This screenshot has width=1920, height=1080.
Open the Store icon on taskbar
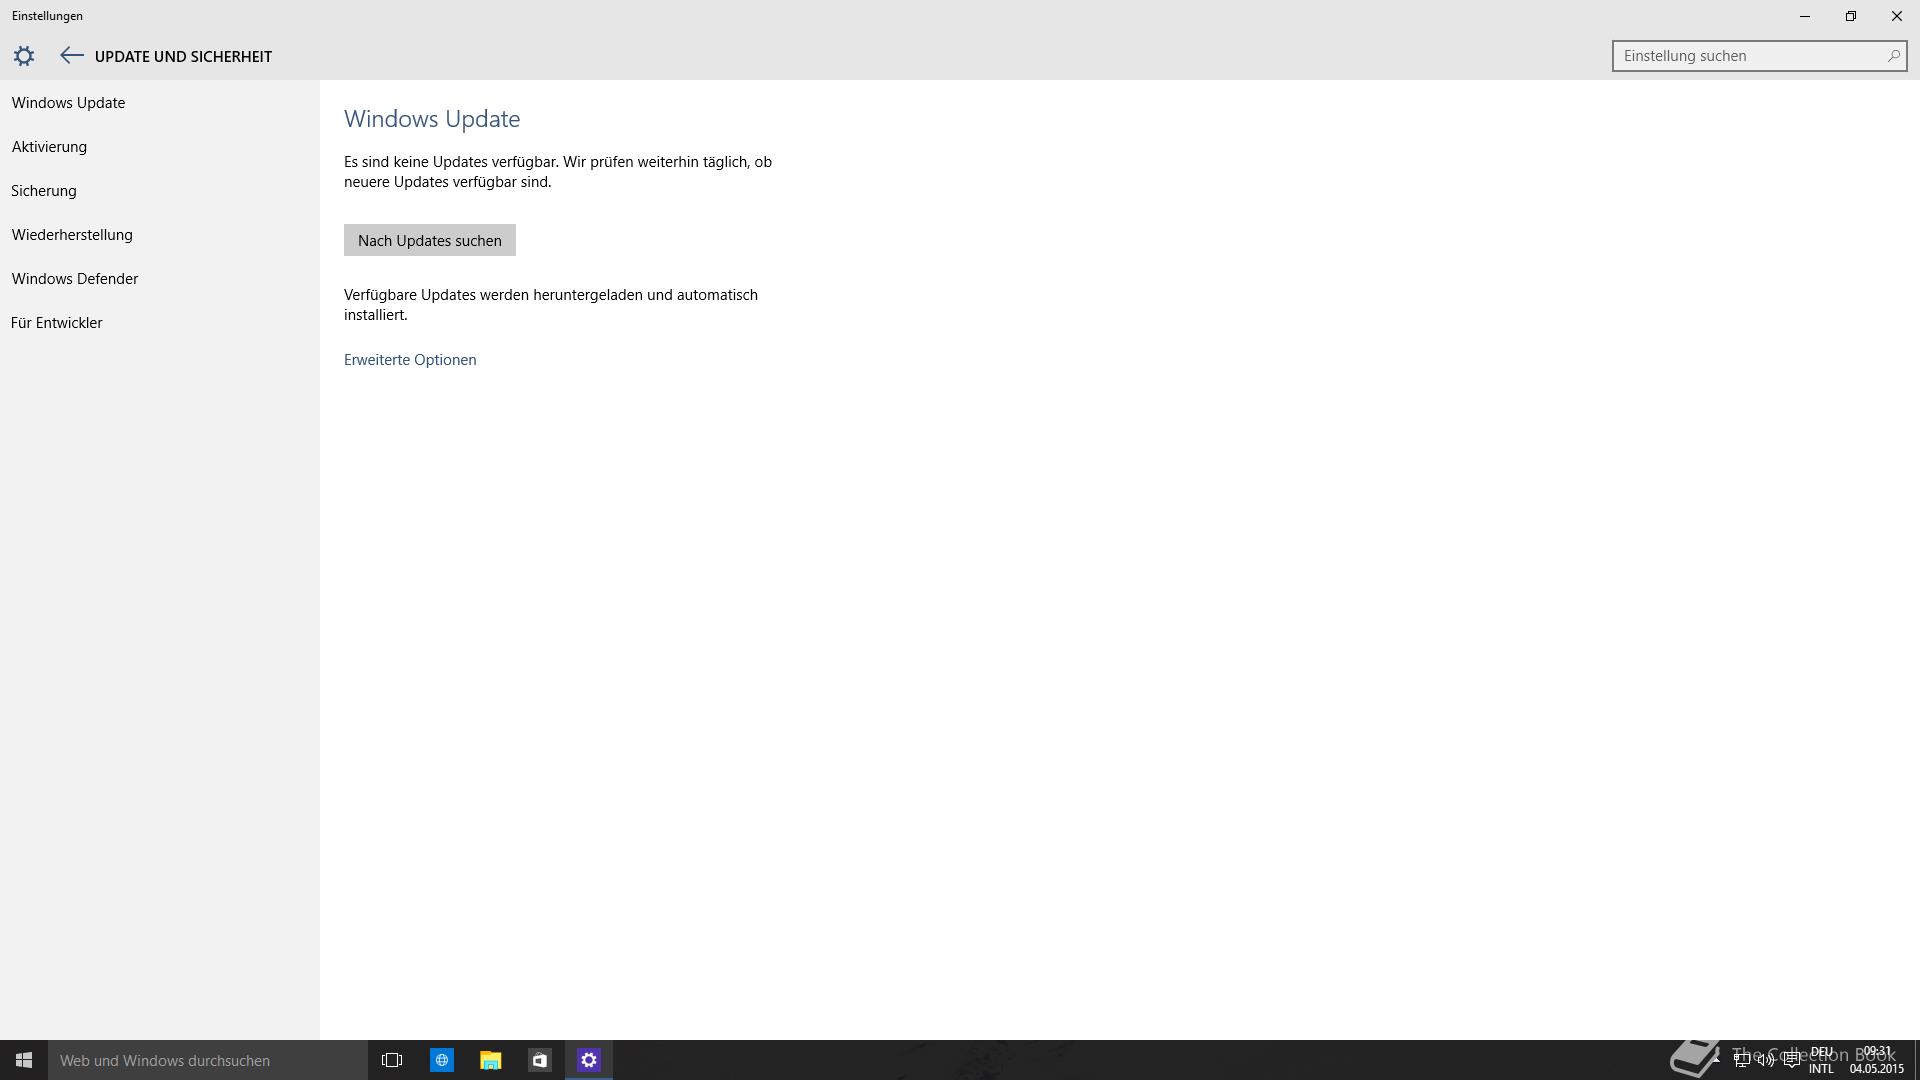point(540,1060)
